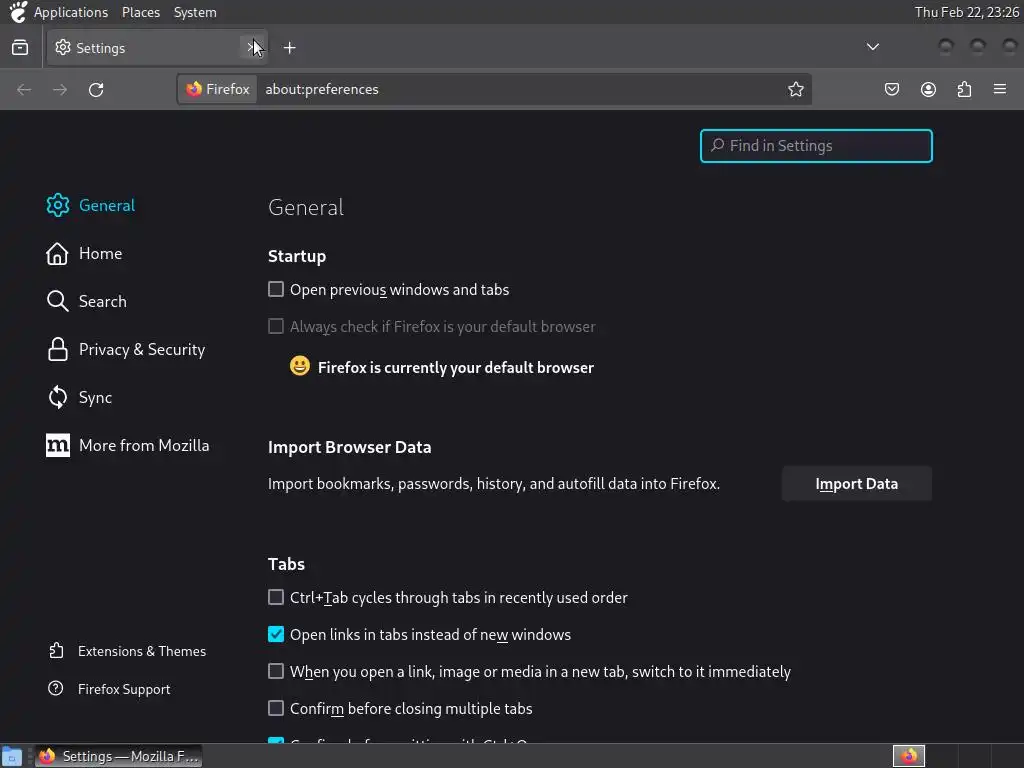
Task: Add a new tab with plus icon
Action: (x=289, y=48)
